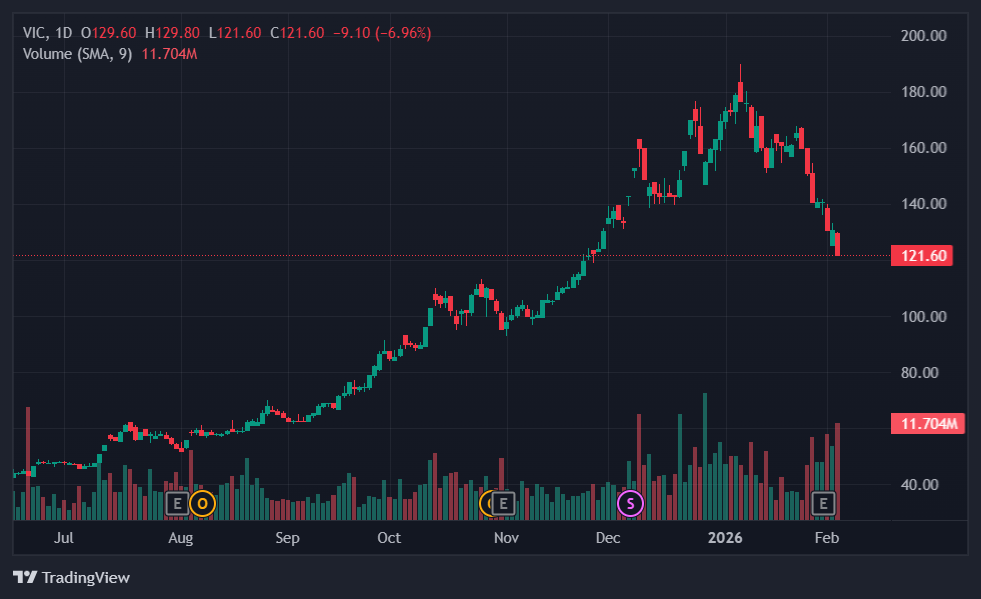Select the Volume (SMA, 9) indicator label
This screenshot has width=981, height=599.
click(78, 53)
